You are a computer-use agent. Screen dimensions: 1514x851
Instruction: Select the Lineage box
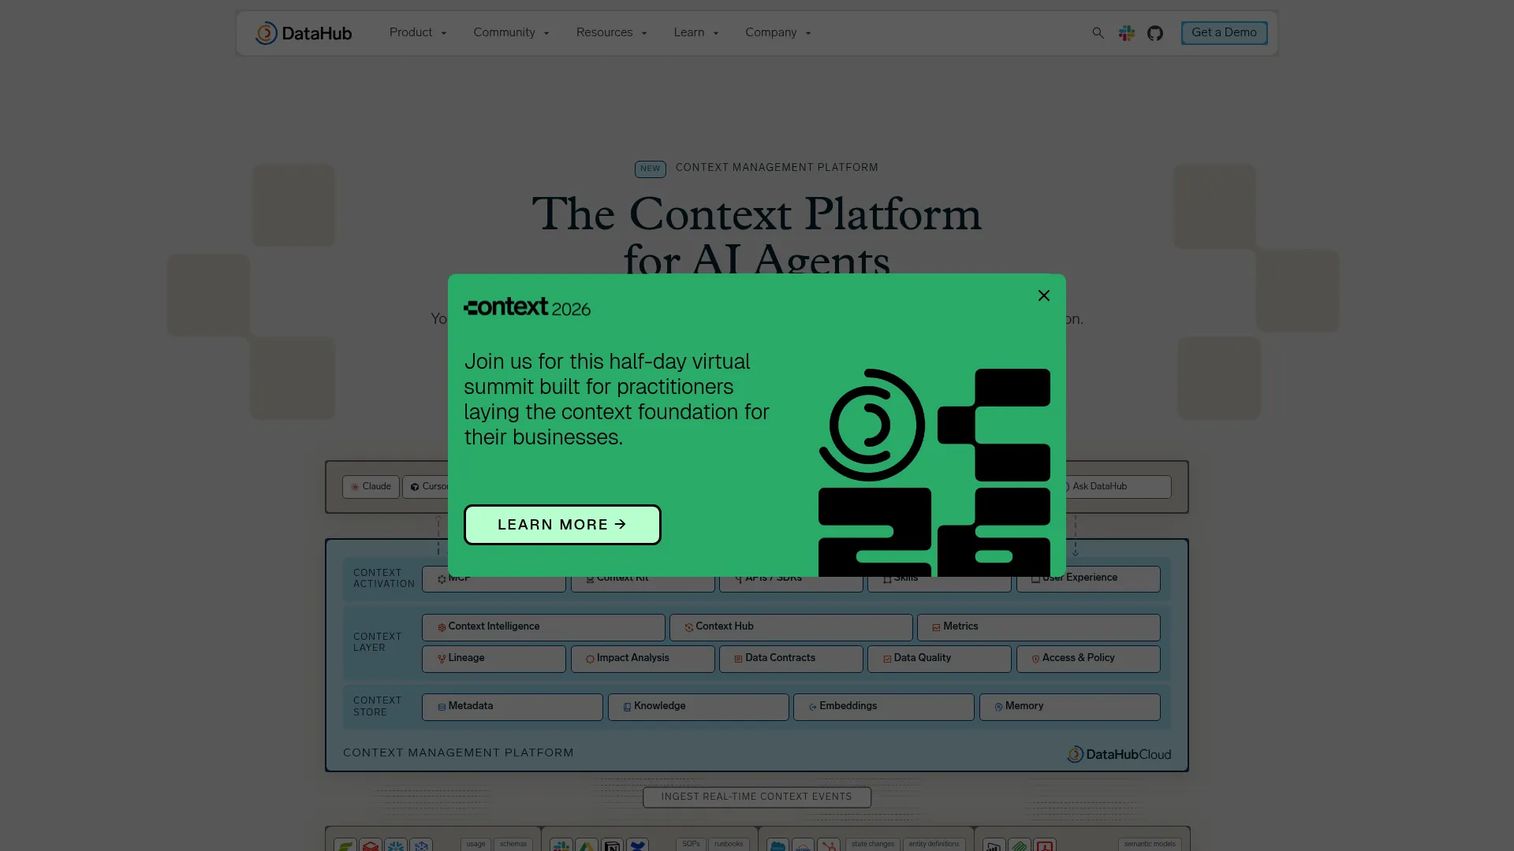pyautogui.click(x=494, y=659)
